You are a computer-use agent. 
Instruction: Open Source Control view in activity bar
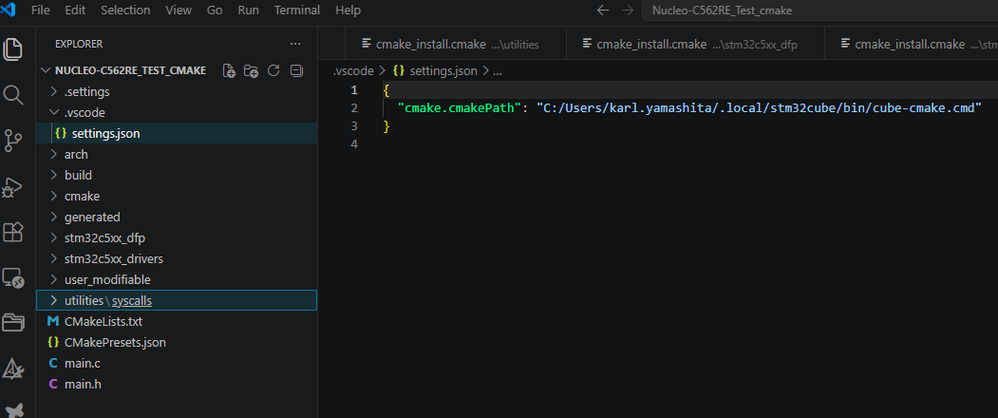click(13, 141)
